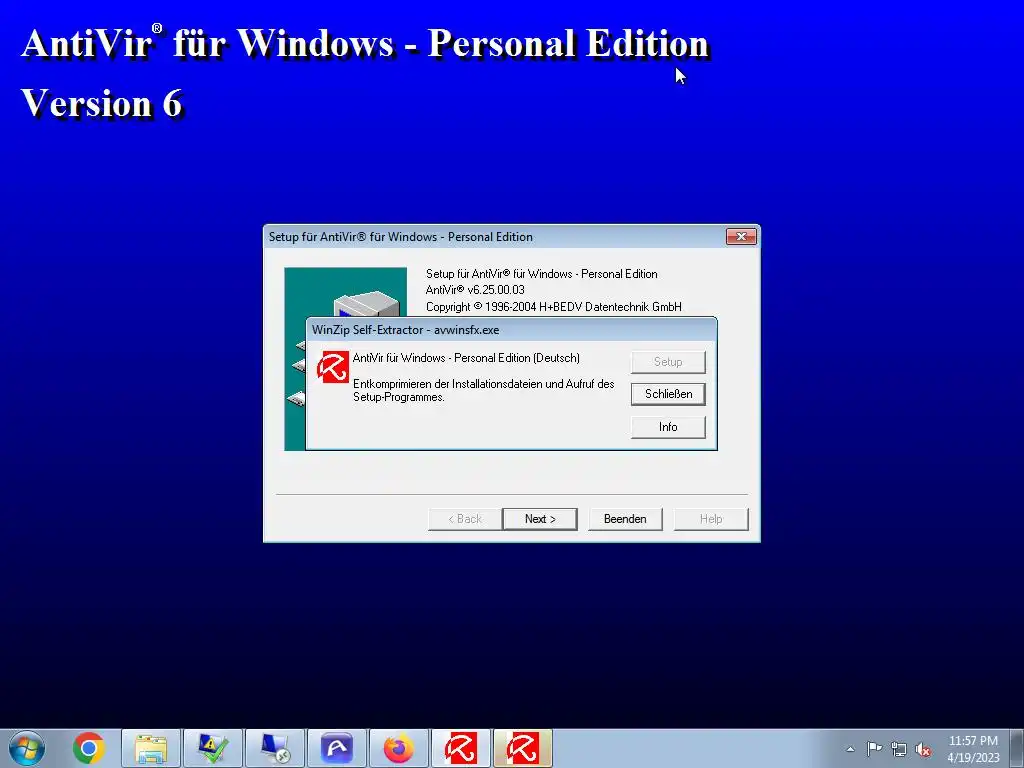Switch to the first AntiVir taskbar item

pyautogui.click(x=460, y=748)
